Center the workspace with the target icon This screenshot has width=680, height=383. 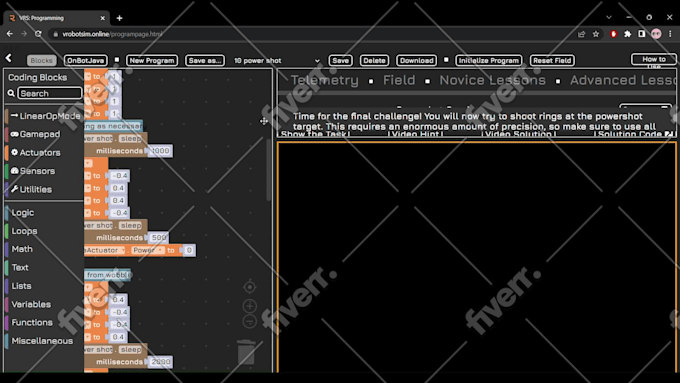249,287
